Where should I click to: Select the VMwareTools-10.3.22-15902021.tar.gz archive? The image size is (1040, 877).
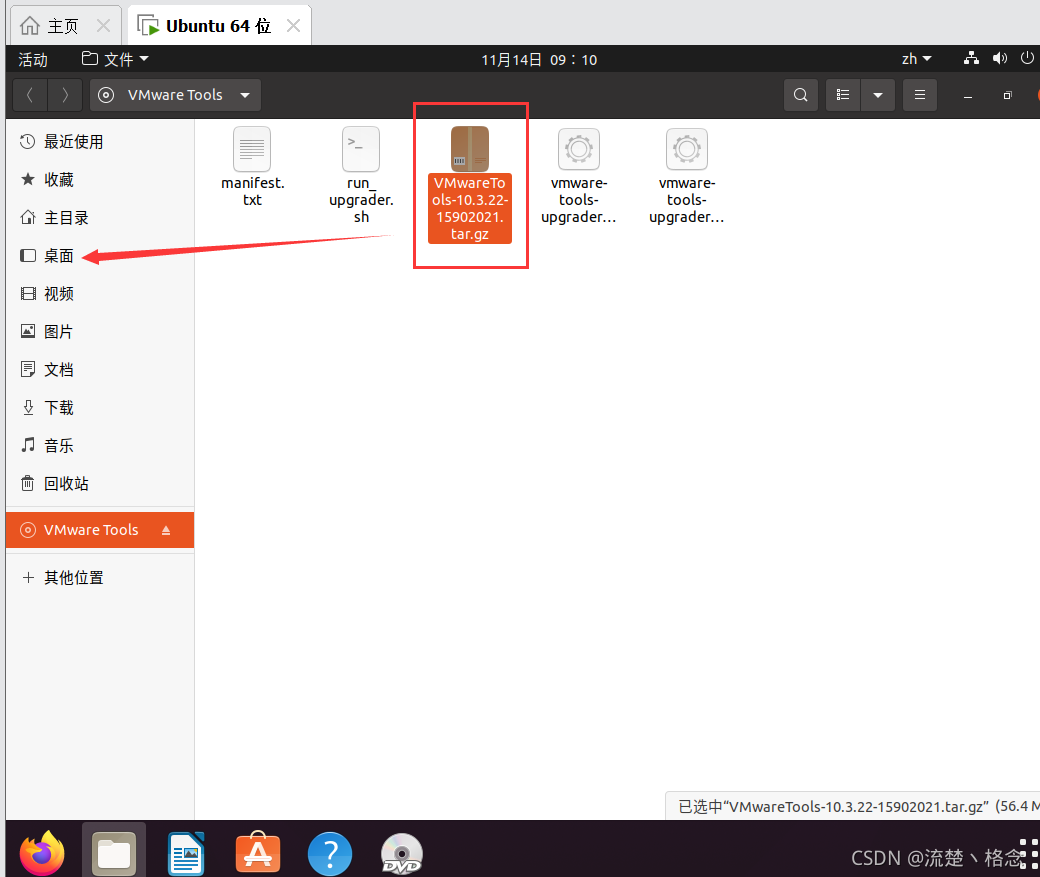pyautogui.click(x=470, y=185)
